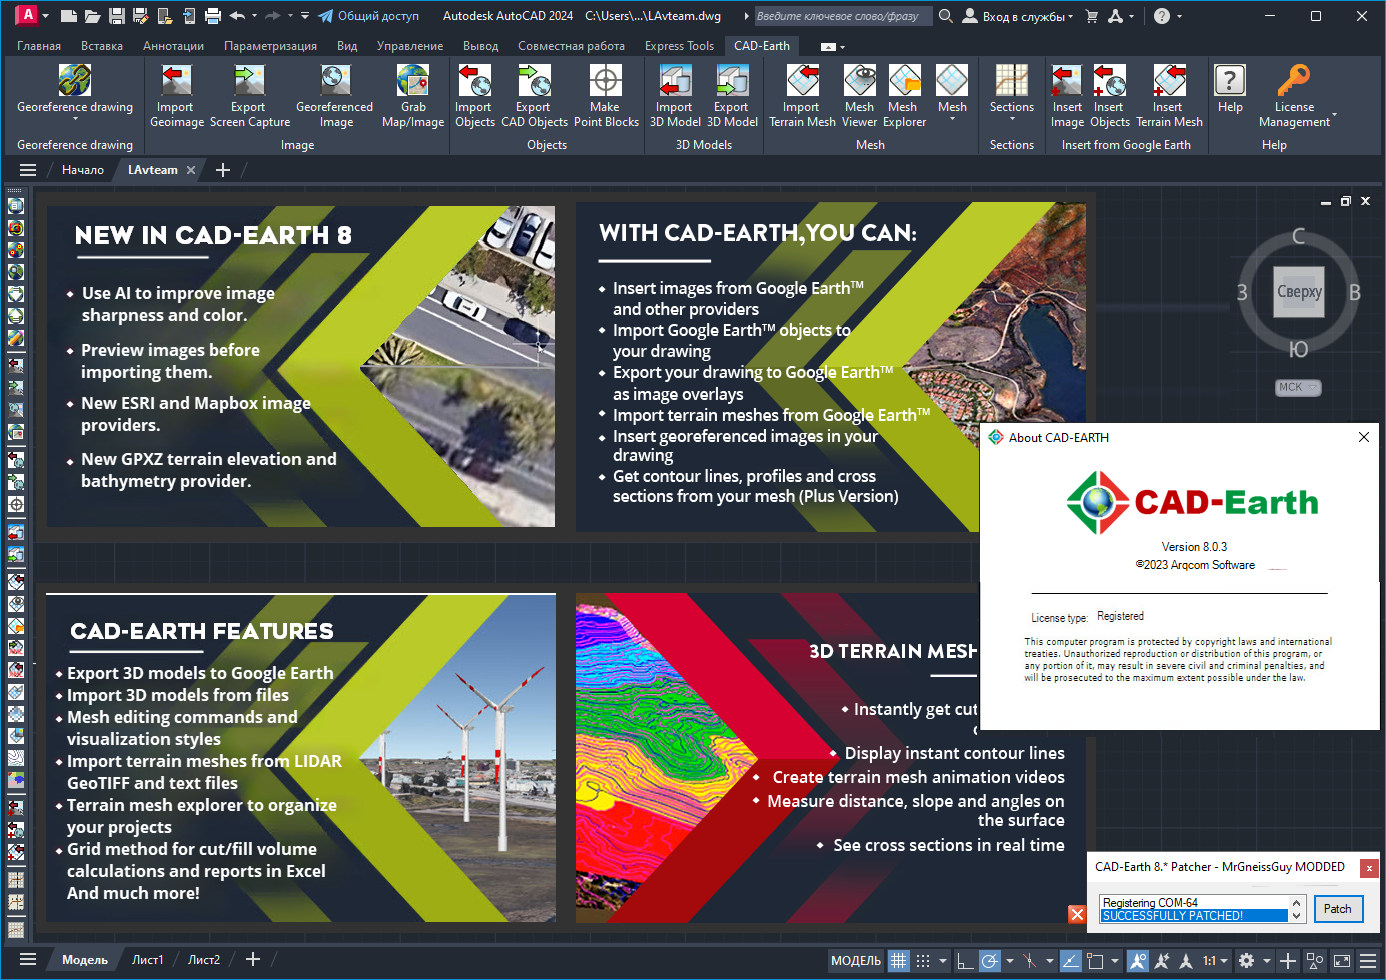Toggle the drawing grid display
This screenshot has width=1386, height=980.
click(x=899, y=960)
